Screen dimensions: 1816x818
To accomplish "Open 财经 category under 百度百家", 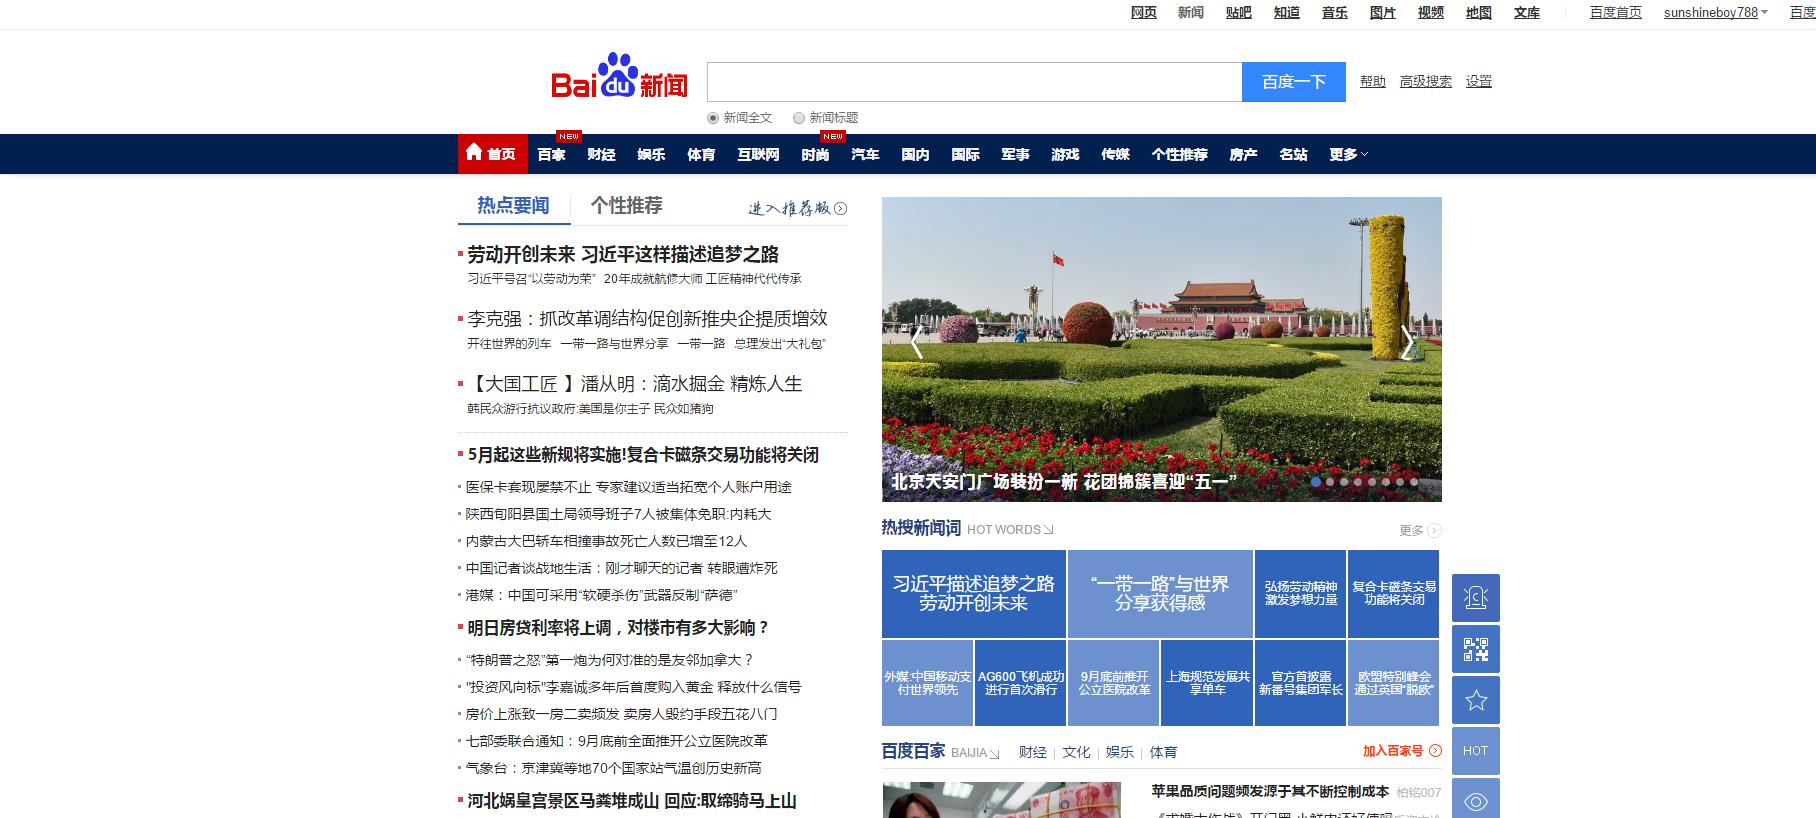I will point(1033,752).
